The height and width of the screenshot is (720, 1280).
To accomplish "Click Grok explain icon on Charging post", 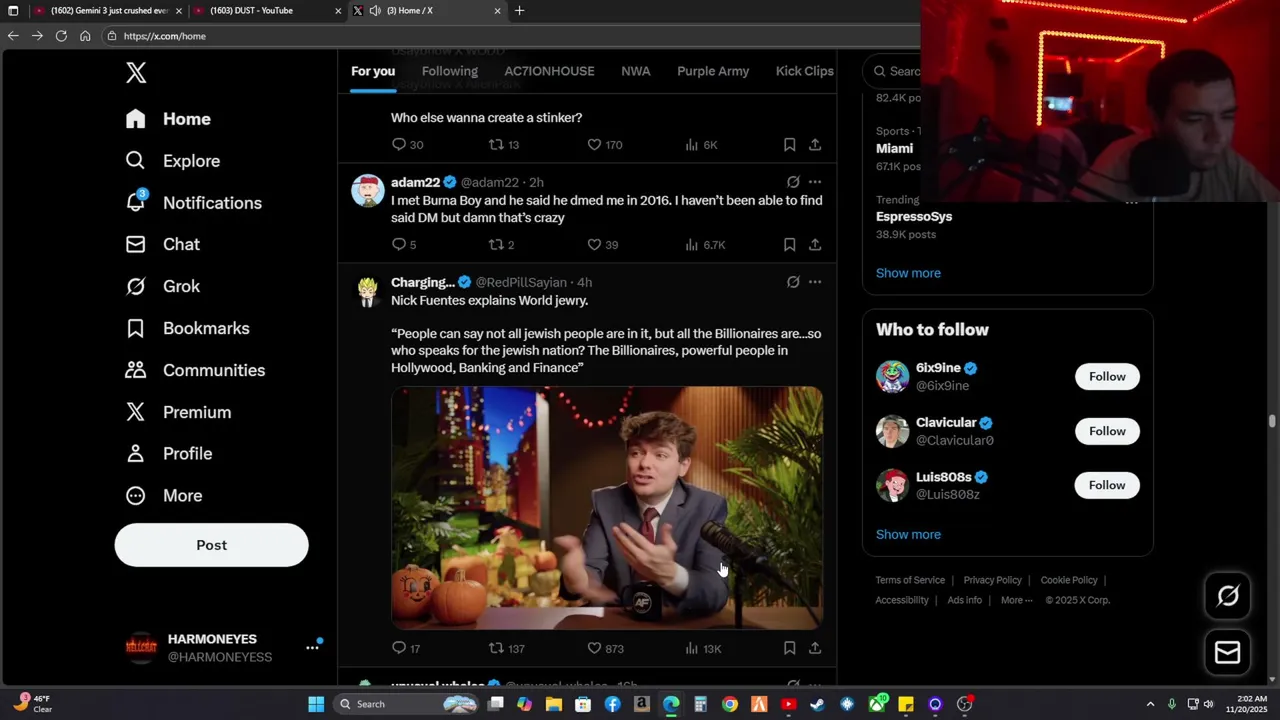I will coord(793,282).
